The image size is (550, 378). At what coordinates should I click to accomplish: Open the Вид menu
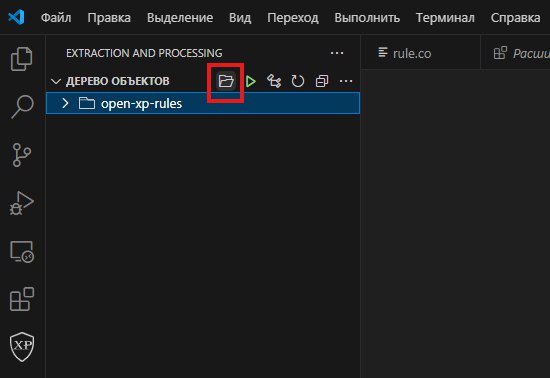(x=240, y=18)
